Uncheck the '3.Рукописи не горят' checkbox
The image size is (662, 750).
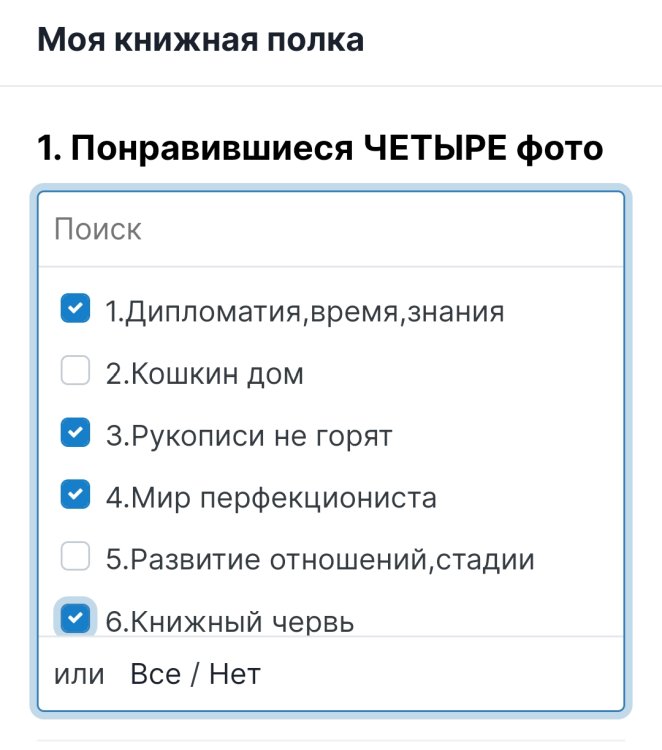[x=75, y=434]
